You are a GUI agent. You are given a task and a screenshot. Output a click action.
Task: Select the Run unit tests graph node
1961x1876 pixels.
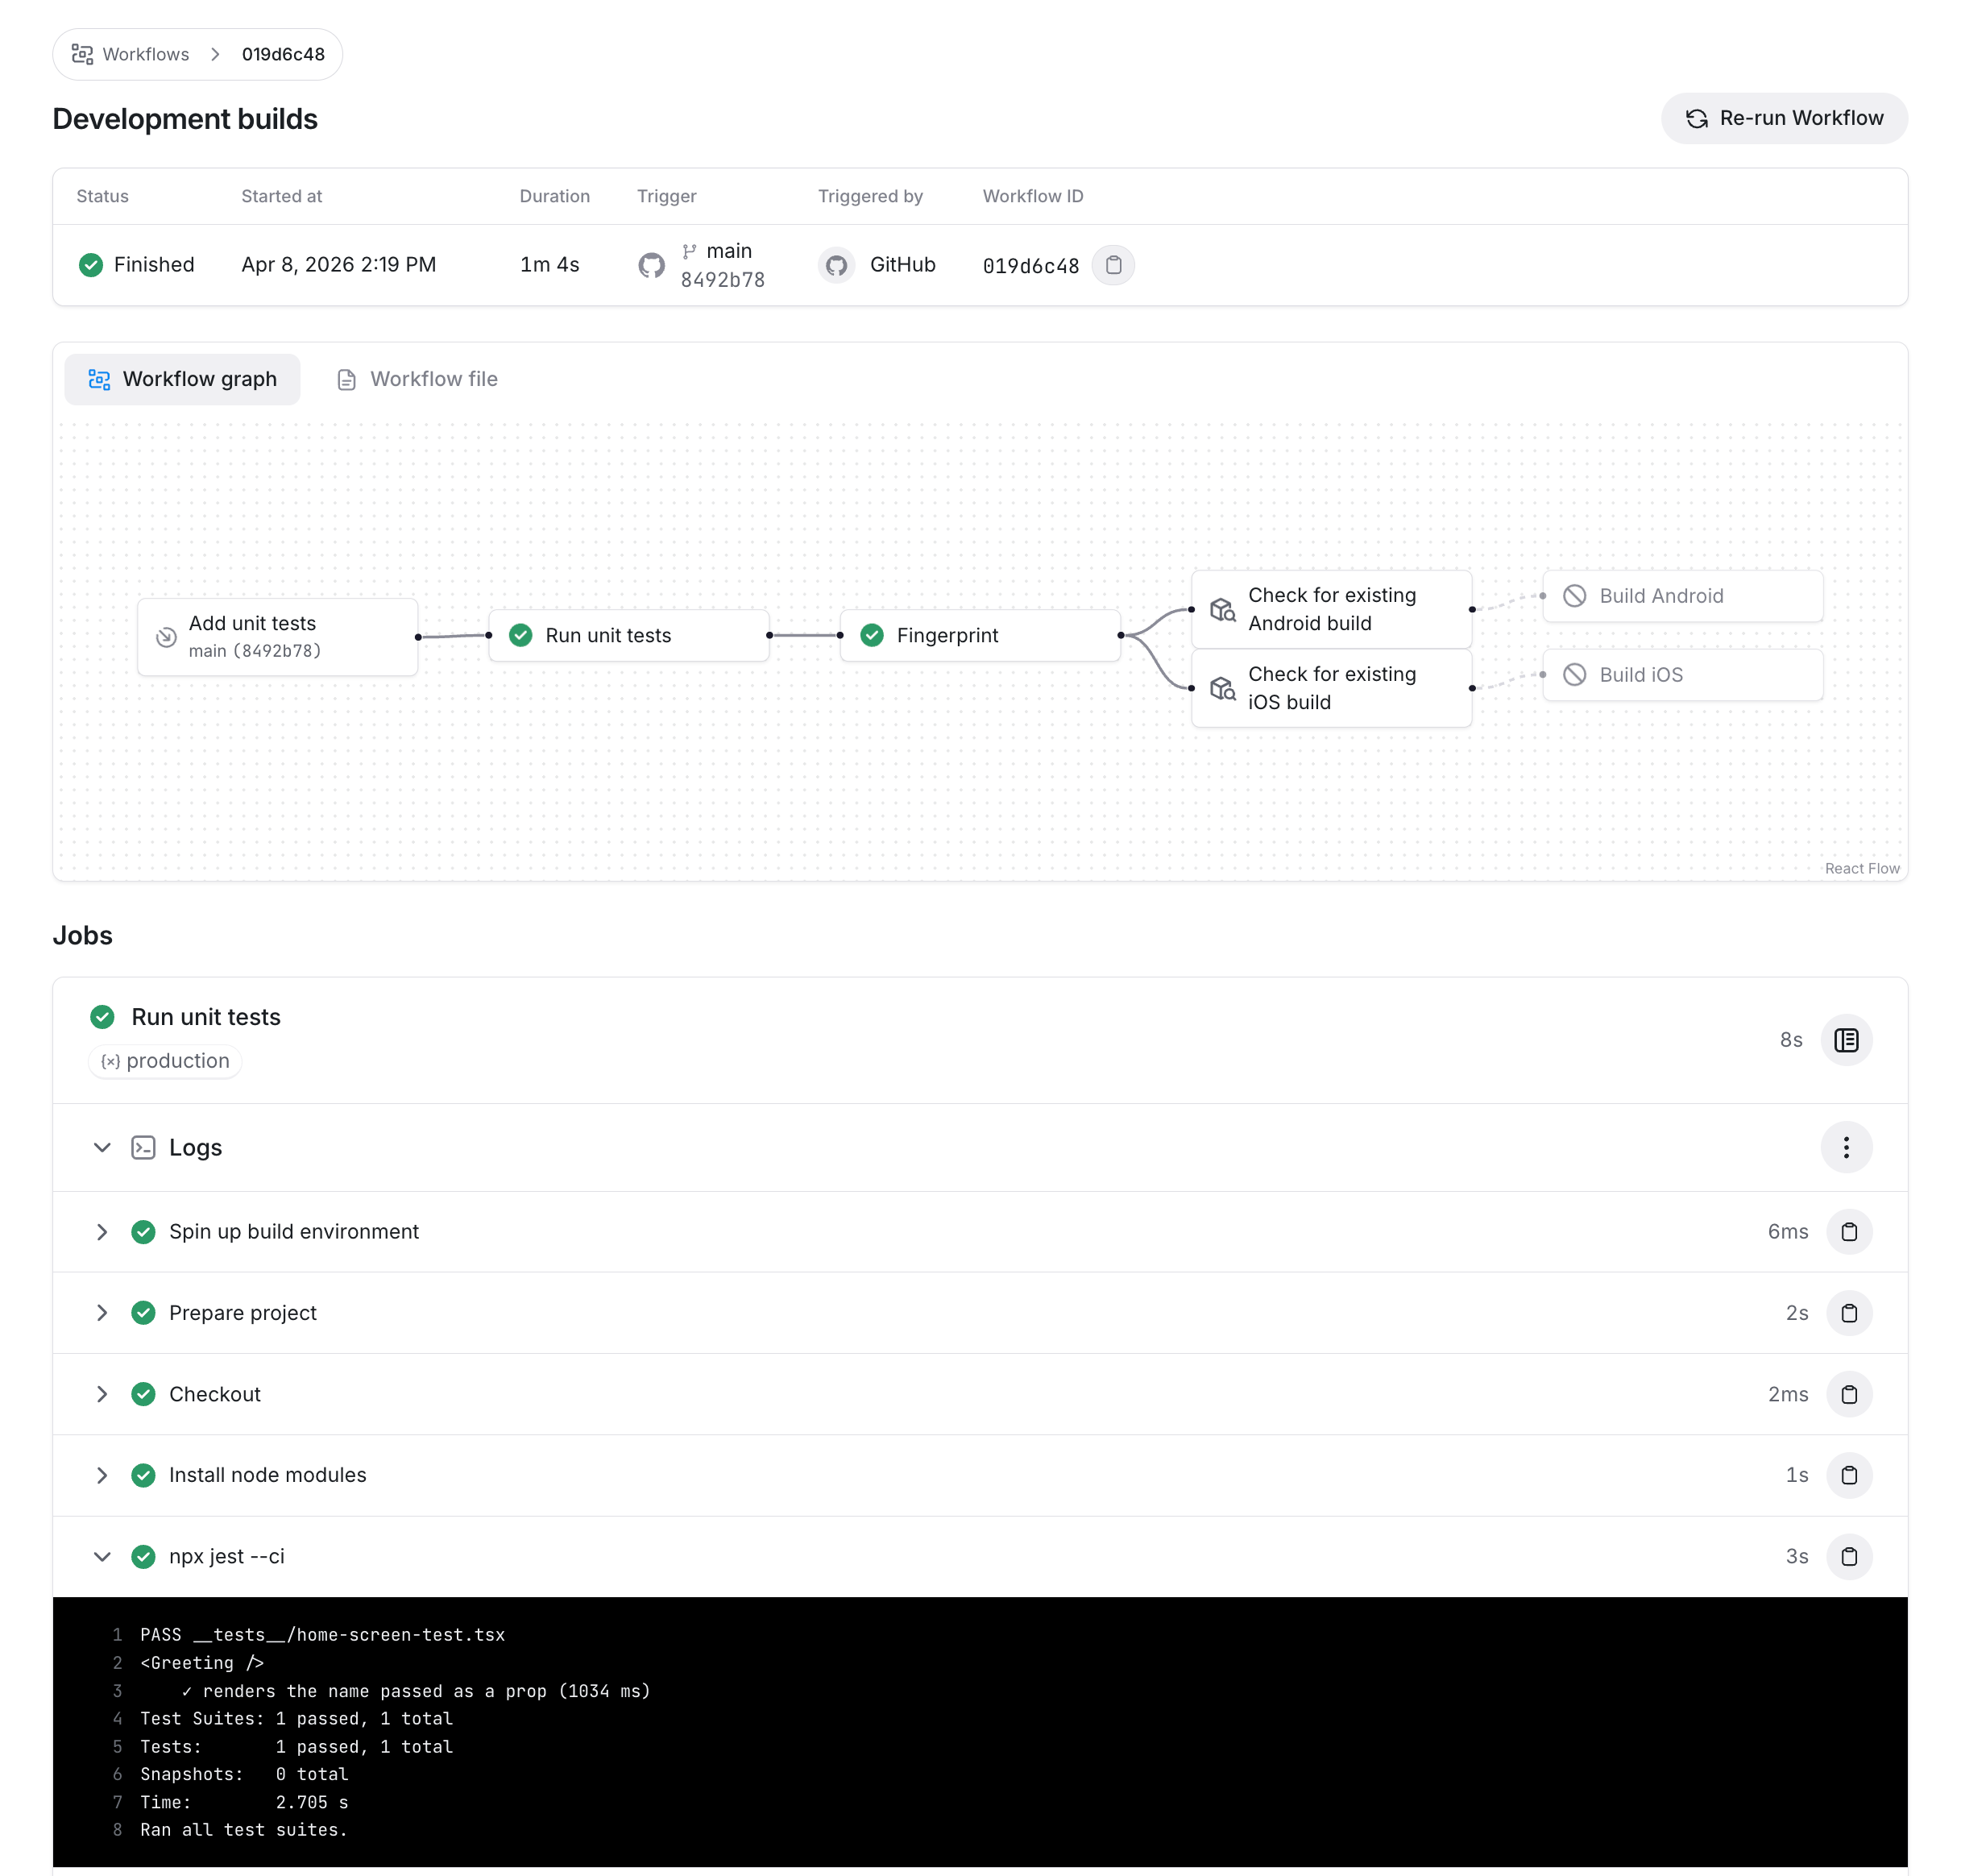[x=628, y=635]
